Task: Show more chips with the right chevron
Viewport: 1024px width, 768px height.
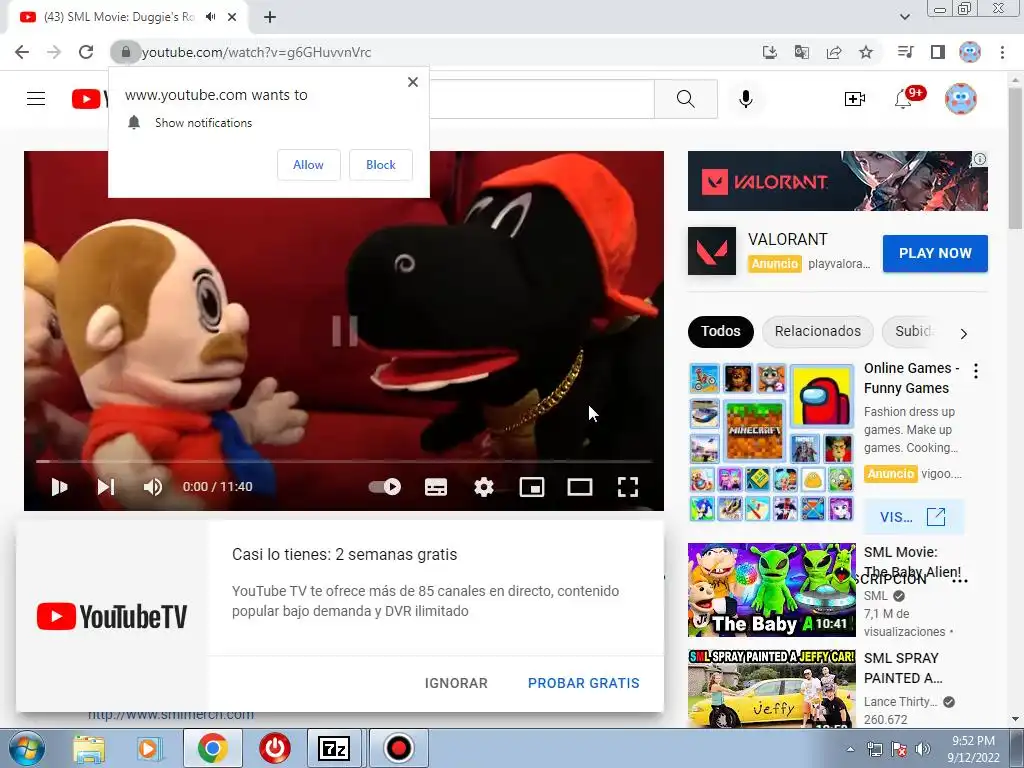Action: pyautogui.click(x=963, y=334)
